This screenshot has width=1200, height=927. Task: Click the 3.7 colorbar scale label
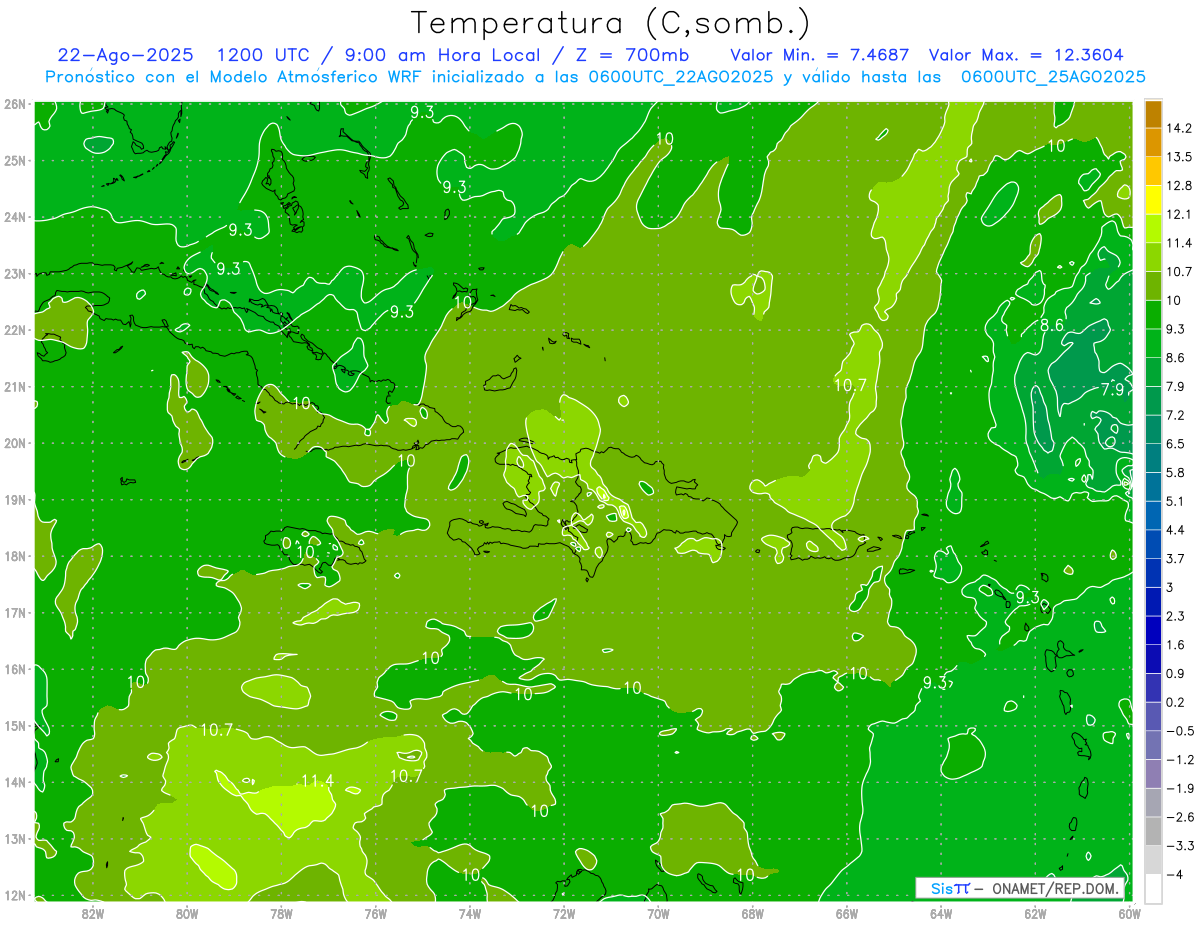click(x=1176, y=558)
